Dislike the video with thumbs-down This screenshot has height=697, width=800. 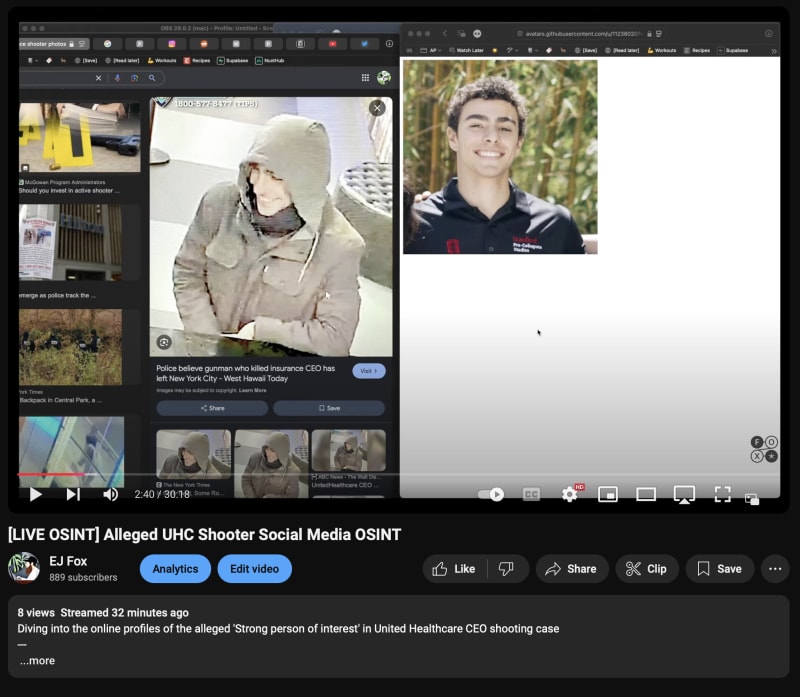coord(507,568)
